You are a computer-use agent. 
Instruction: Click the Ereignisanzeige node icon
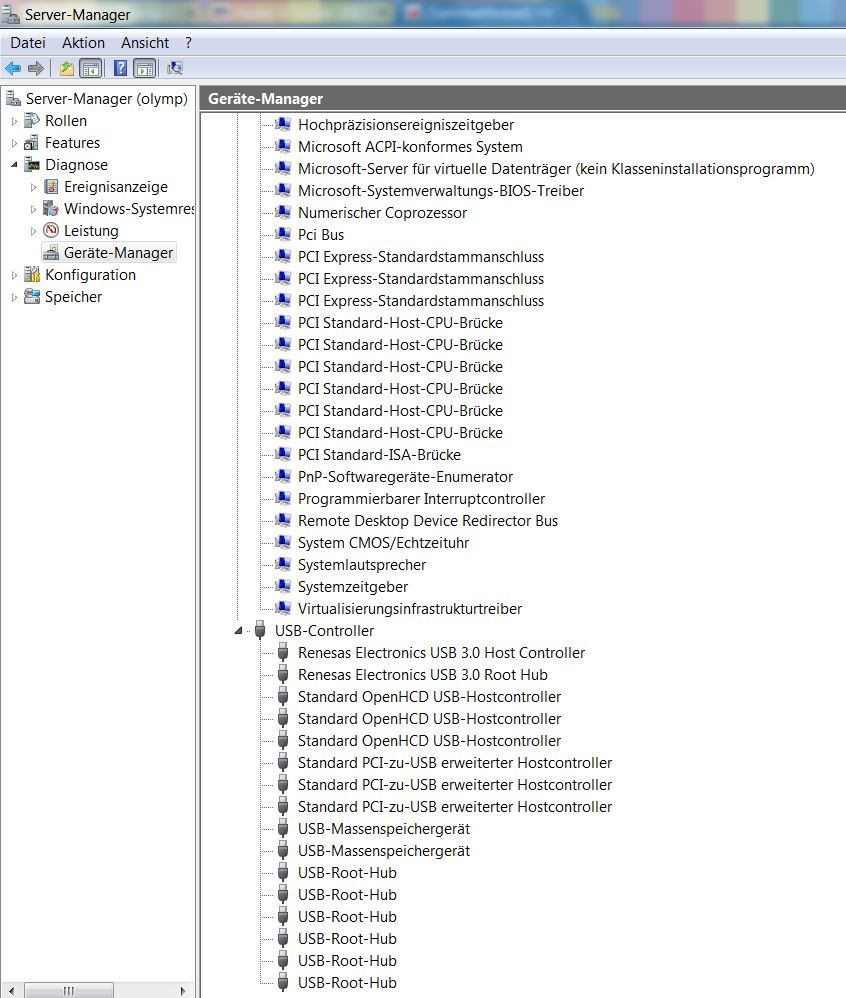click(x=51, y=186)
